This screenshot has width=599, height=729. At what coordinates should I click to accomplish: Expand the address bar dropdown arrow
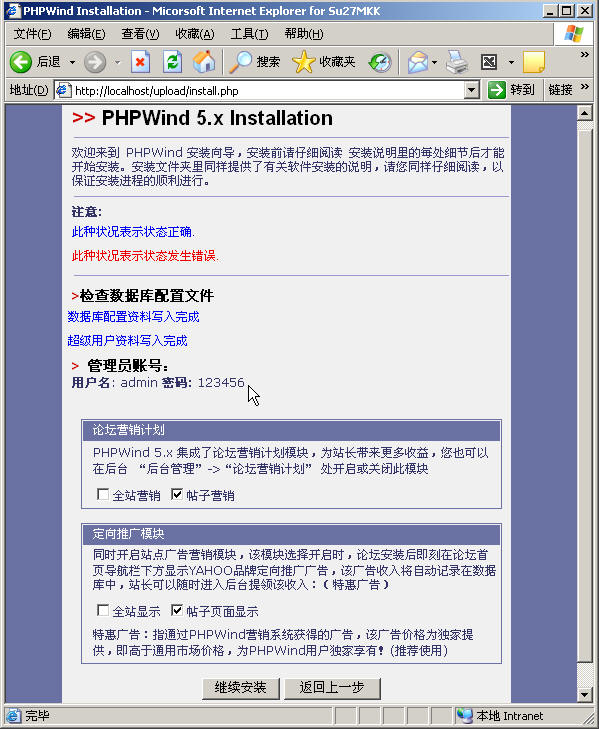point(472,90)
